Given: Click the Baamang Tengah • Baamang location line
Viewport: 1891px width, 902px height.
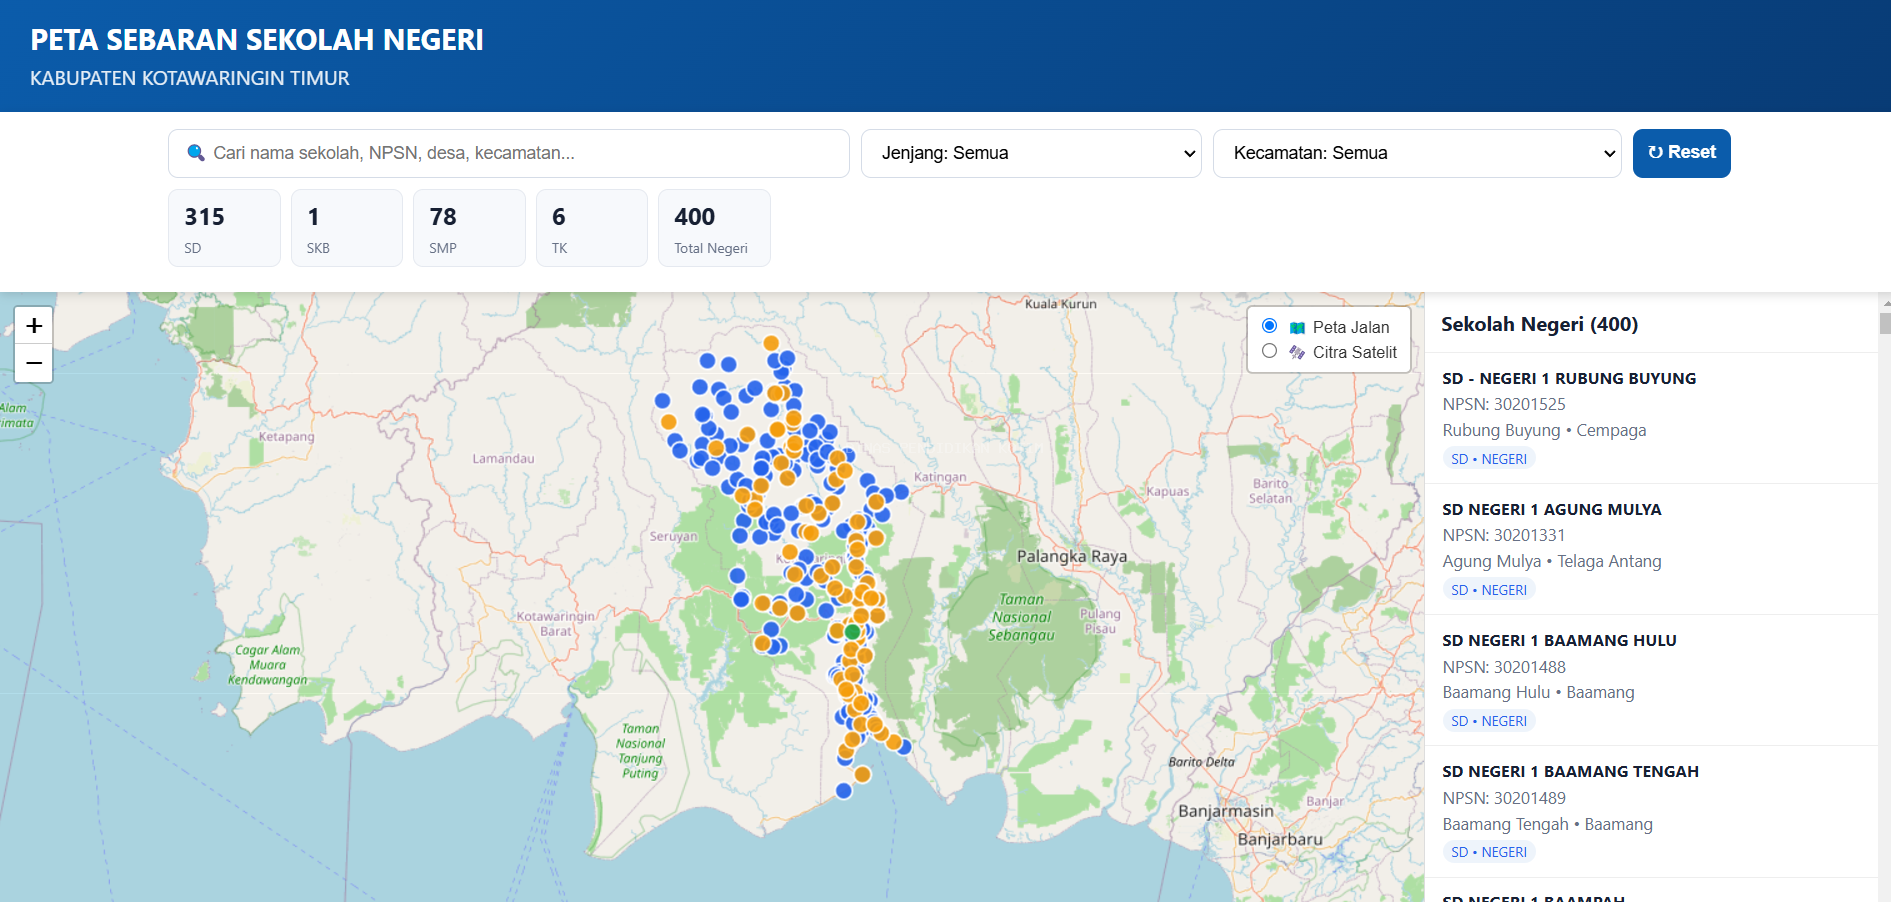Looking at the screenshot, I should pos(1547,824).
